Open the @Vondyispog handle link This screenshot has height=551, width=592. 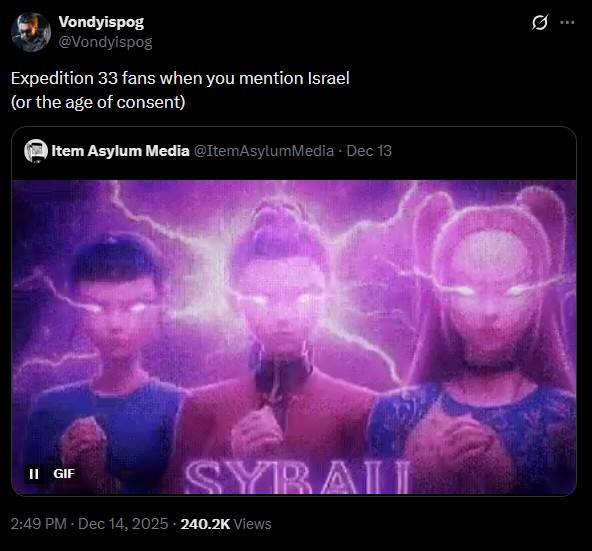[x=105, y=42]
